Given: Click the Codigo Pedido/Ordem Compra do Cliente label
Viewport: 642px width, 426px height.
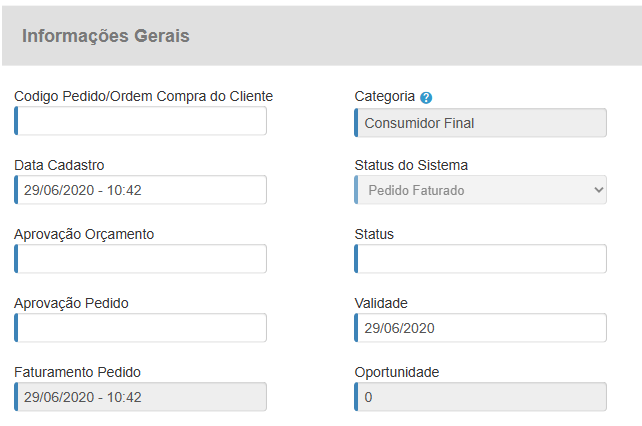Looking at the screenshot, I should click(144, 96).
